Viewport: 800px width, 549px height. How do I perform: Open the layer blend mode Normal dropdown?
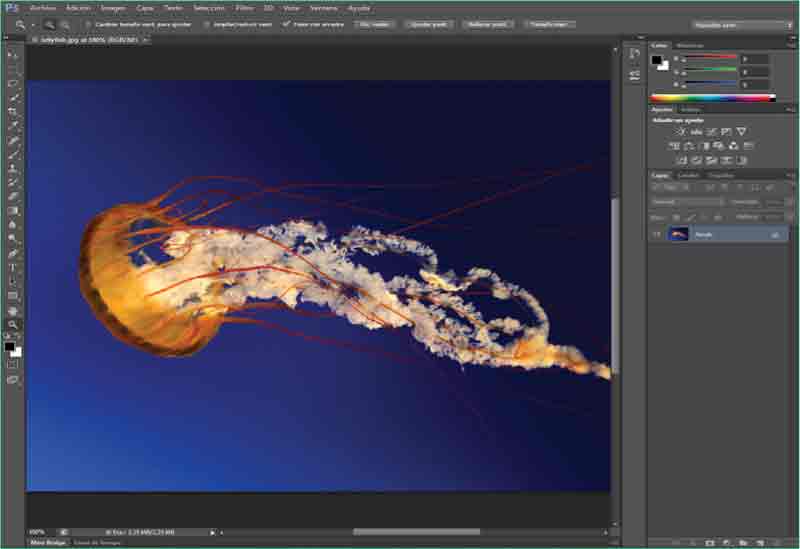click(x=688, y=201)
